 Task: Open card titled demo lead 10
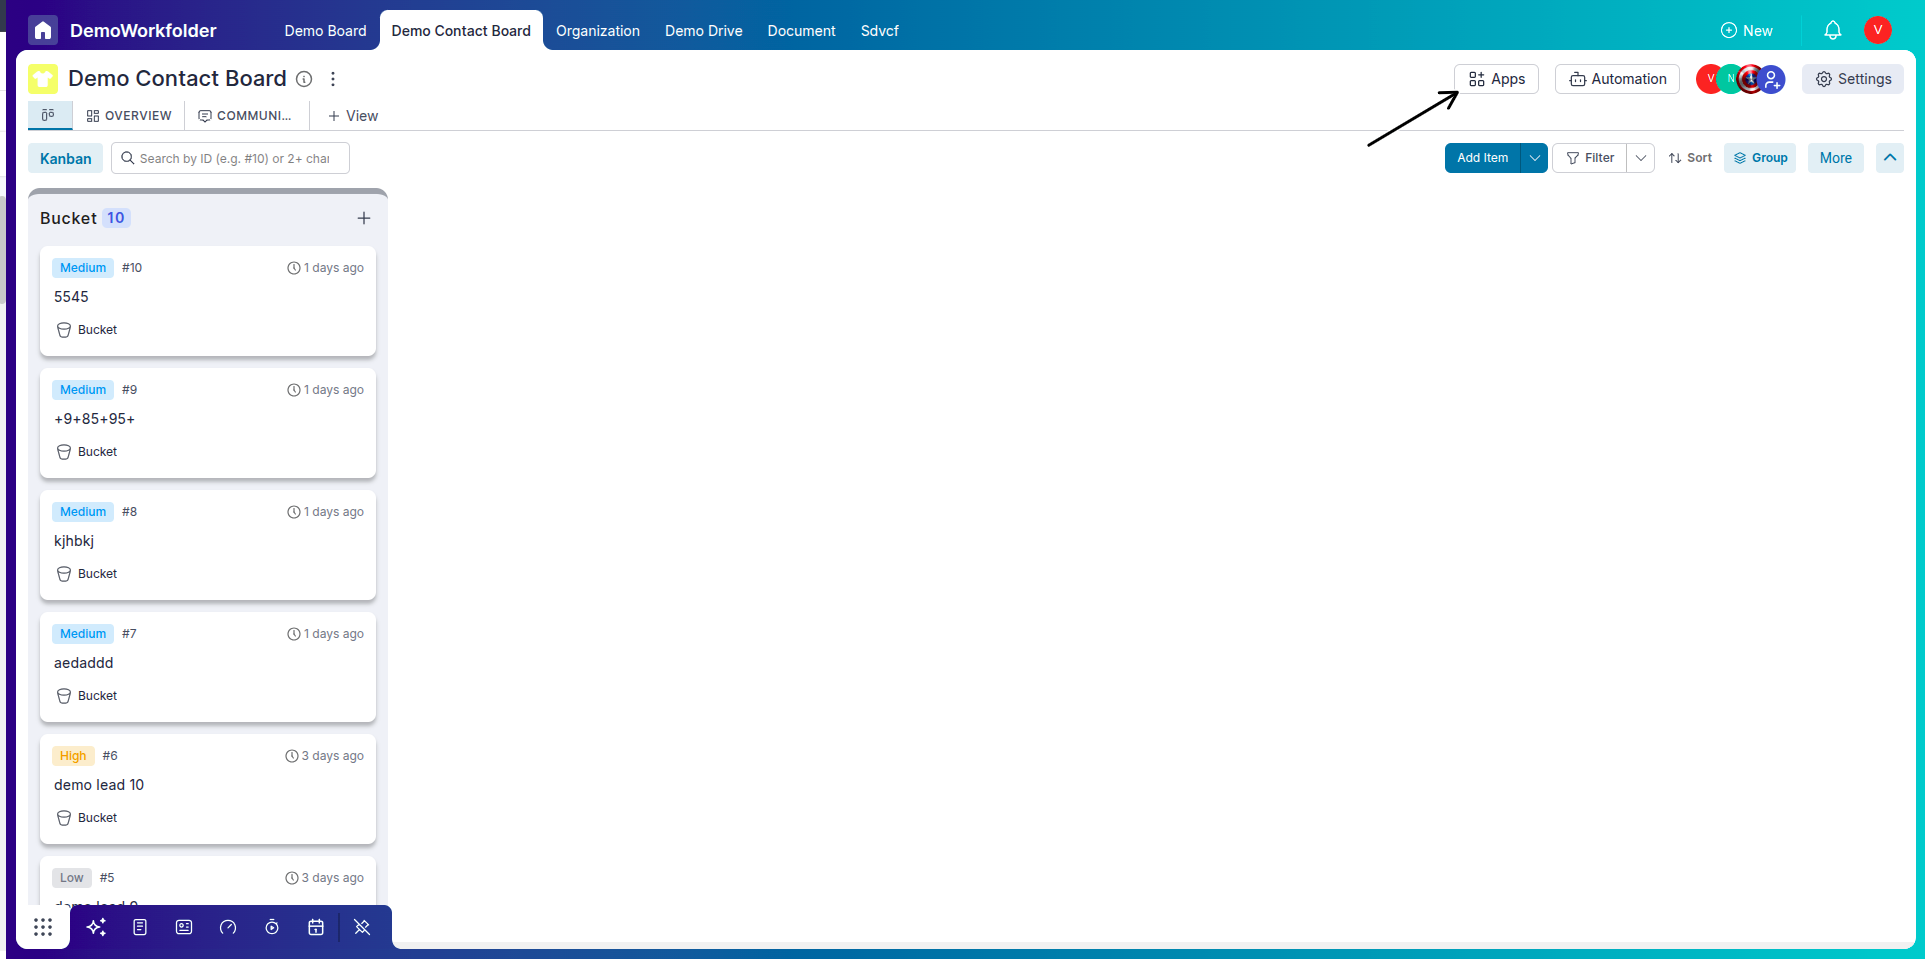point(208,789)
